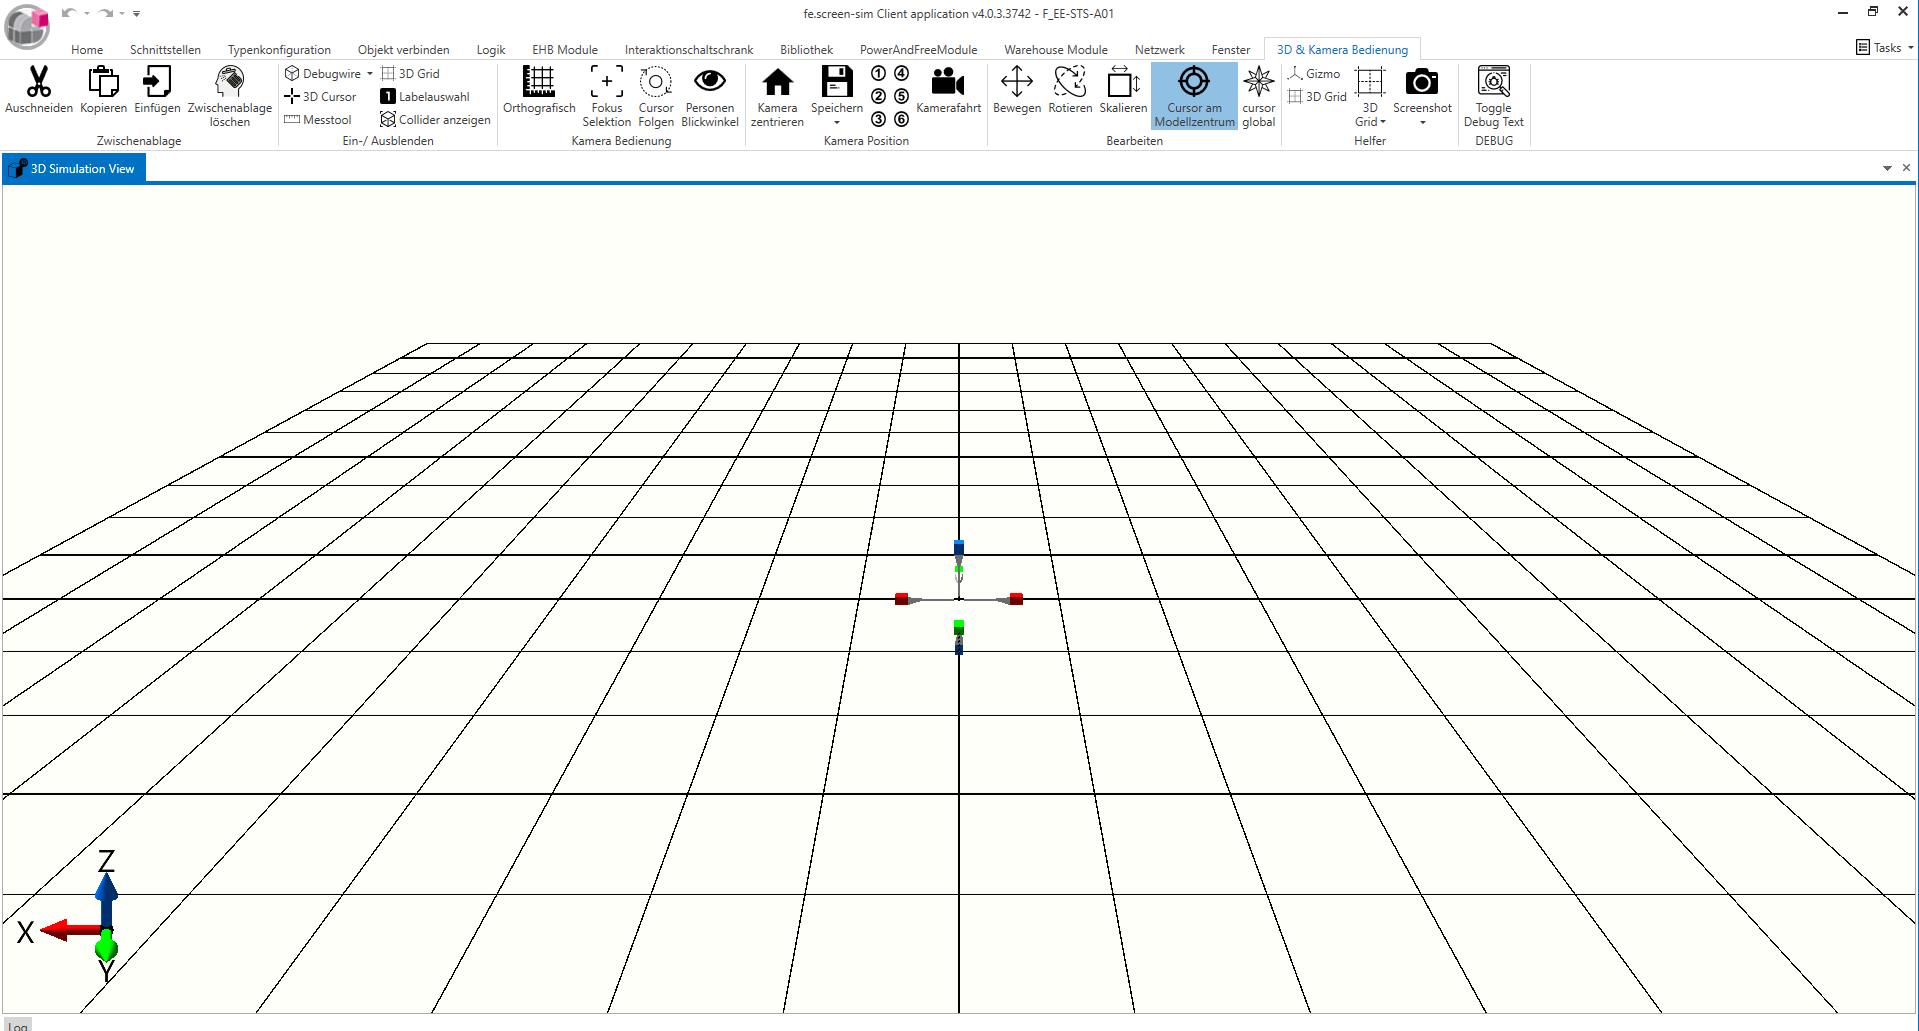
Task: Toggle Debugwire display
Action: click(x=323, y=73)
